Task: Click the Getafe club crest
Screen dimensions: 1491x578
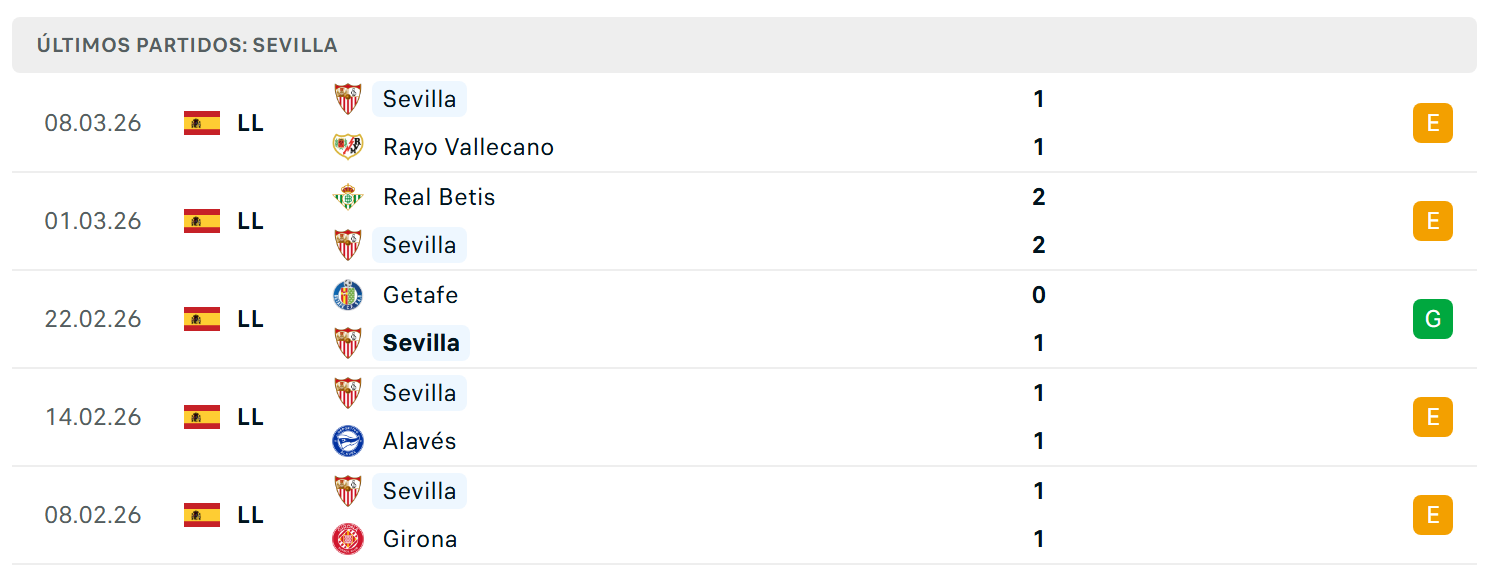Action: [x=348, y=295]
